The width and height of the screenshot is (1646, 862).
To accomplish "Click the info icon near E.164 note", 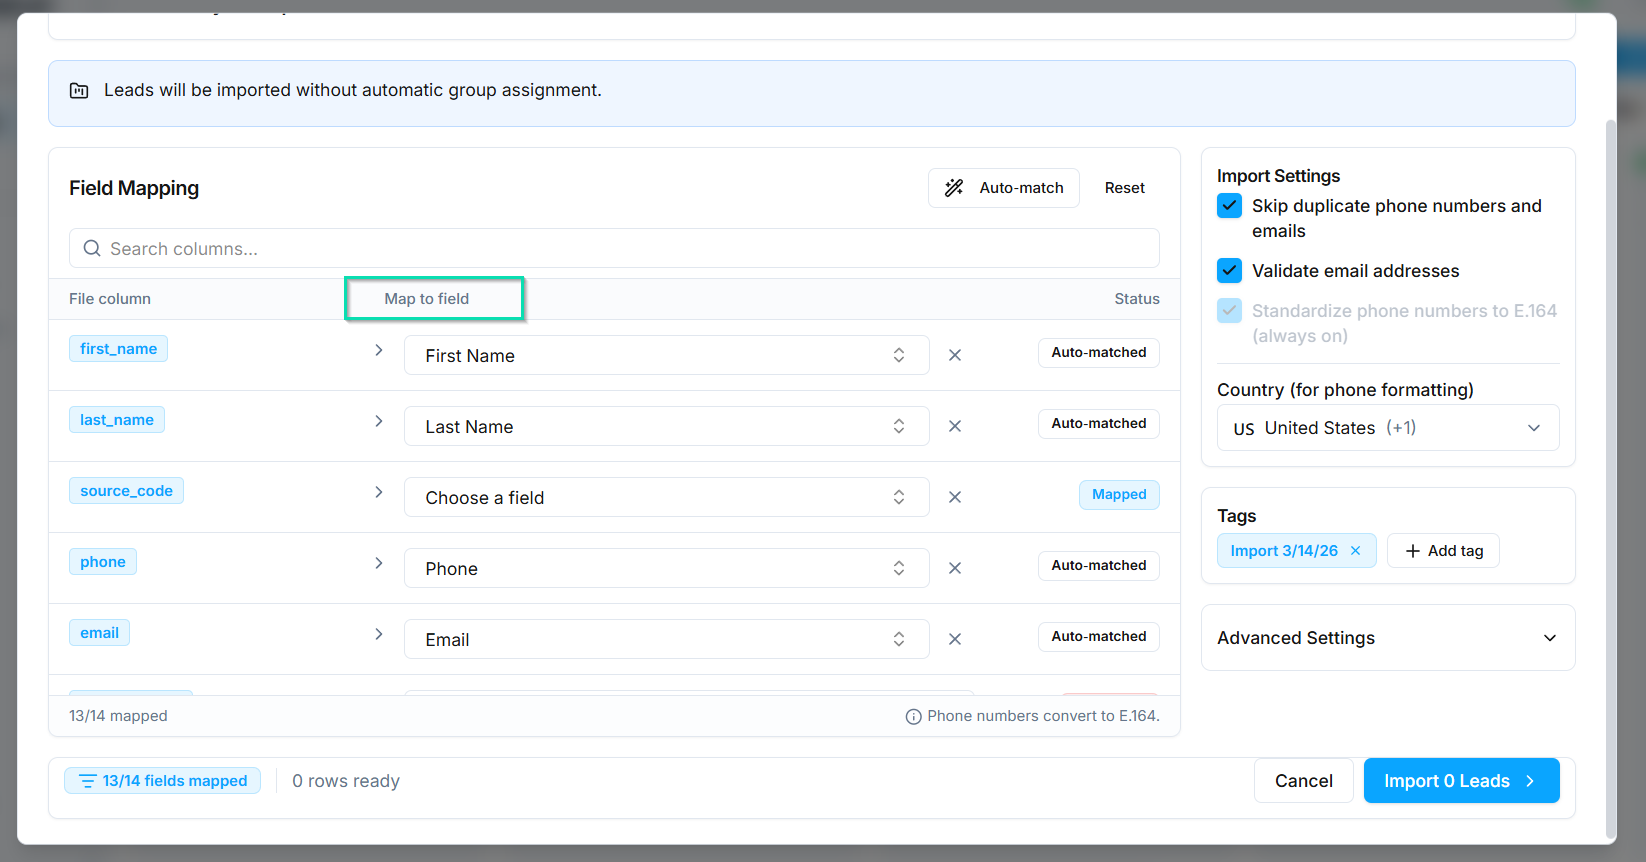I will click(913, 717).
